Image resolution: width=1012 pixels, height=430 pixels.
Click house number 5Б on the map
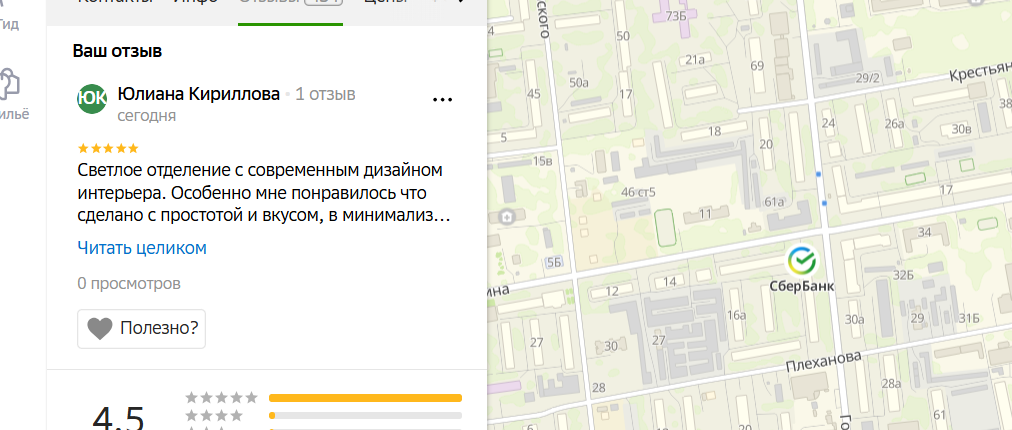(554, 262)
